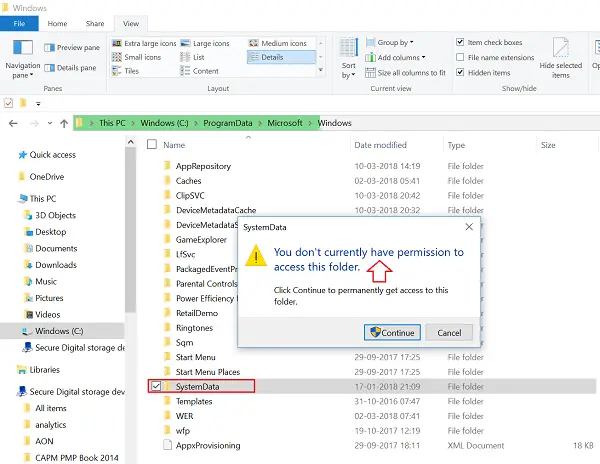
Task: Sort by Date modified column header
Action: click(x=380, y=145)
